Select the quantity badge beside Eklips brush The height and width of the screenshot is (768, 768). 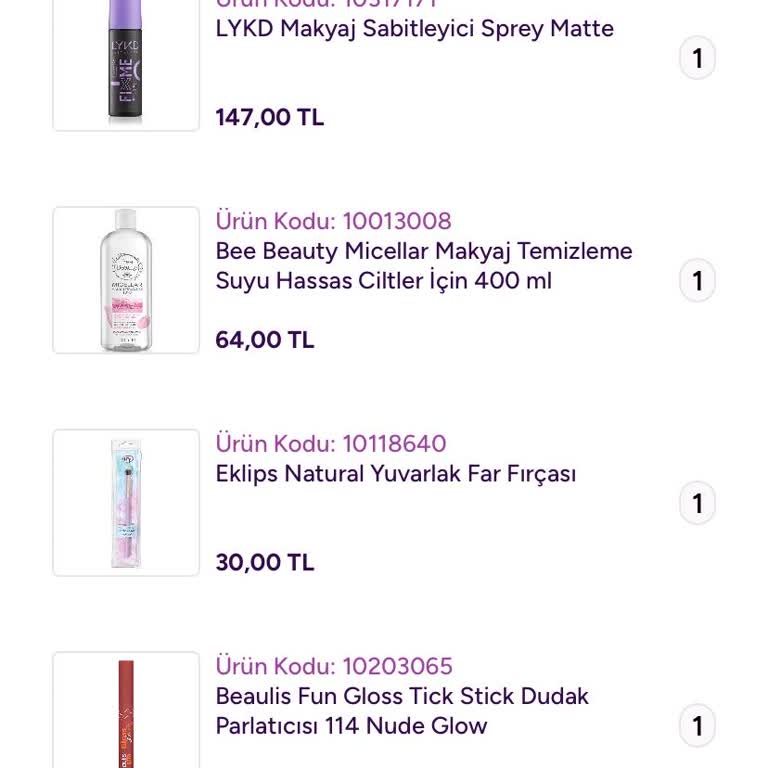(697, 503)
